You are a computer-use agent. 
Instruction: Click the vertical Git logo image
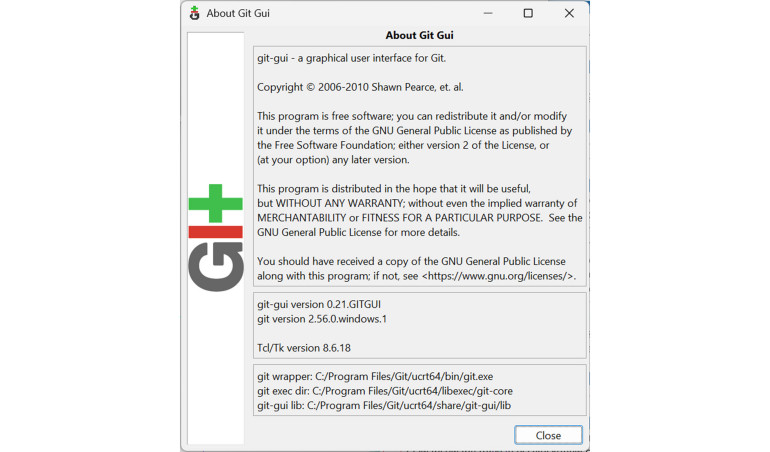pos(216,238)
